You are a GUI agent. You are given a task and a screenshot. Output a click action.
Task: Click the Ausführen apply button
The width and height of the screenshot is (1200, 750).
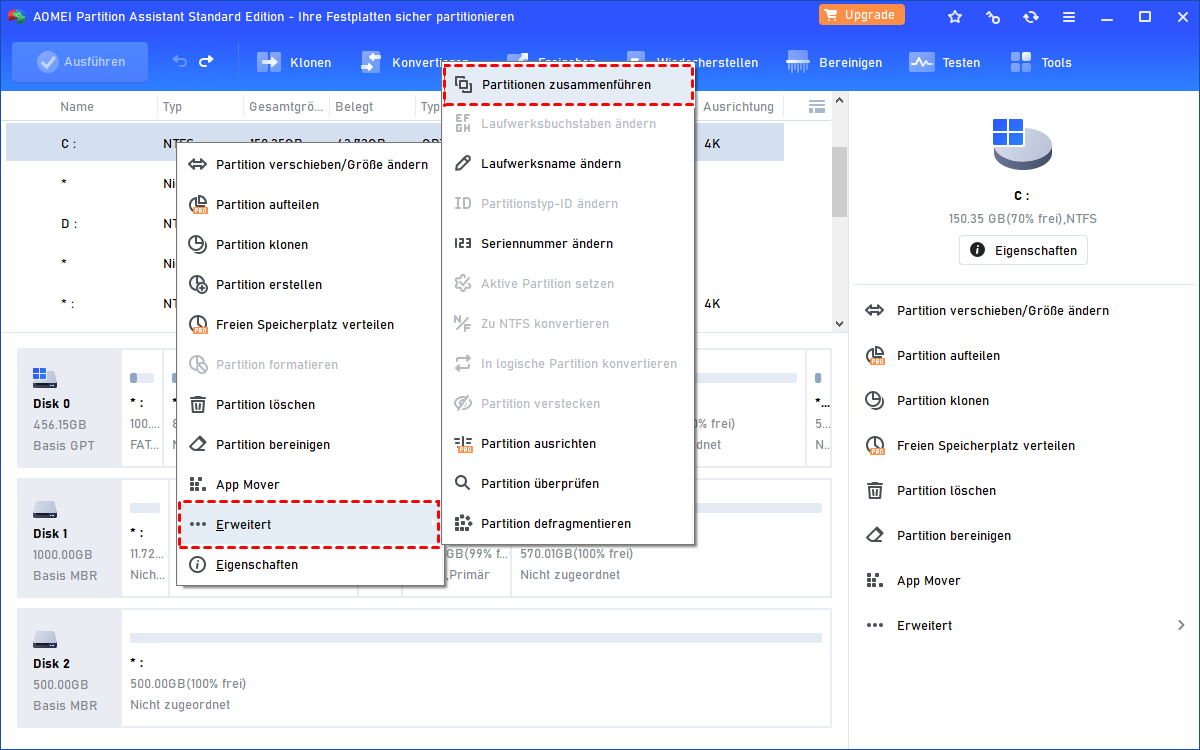click(80, 62)
